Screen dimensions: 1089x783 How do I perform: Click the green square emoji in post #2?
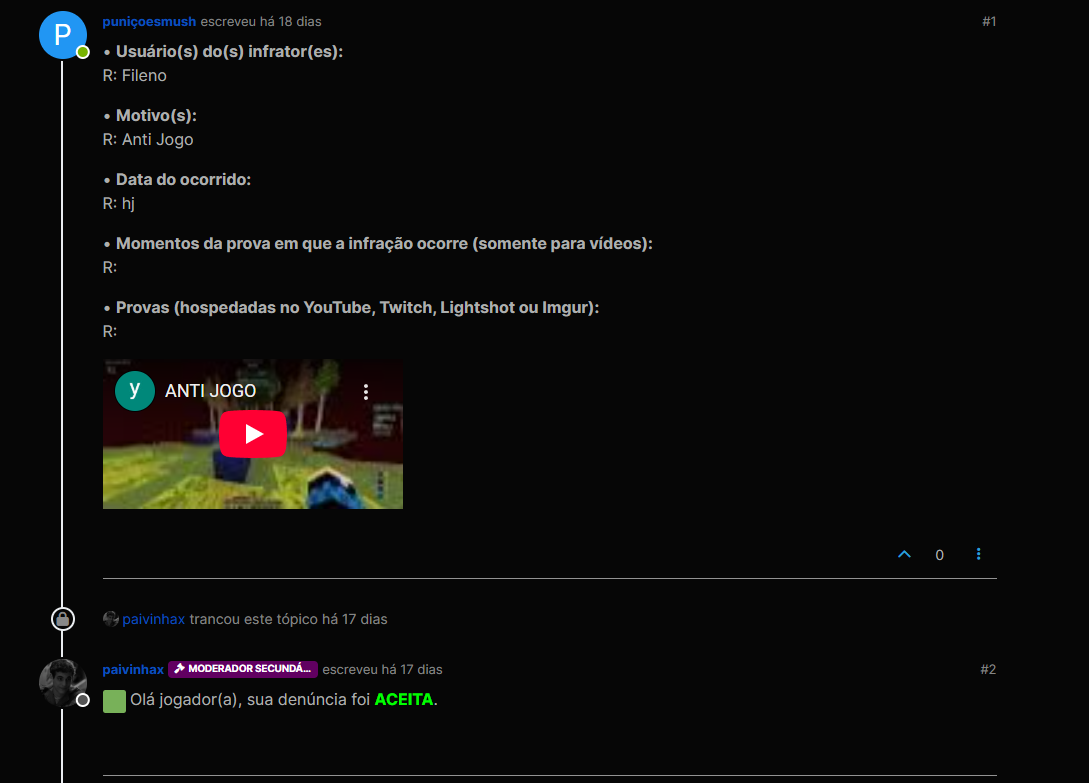pyautogui.click(x=115, y=701)
